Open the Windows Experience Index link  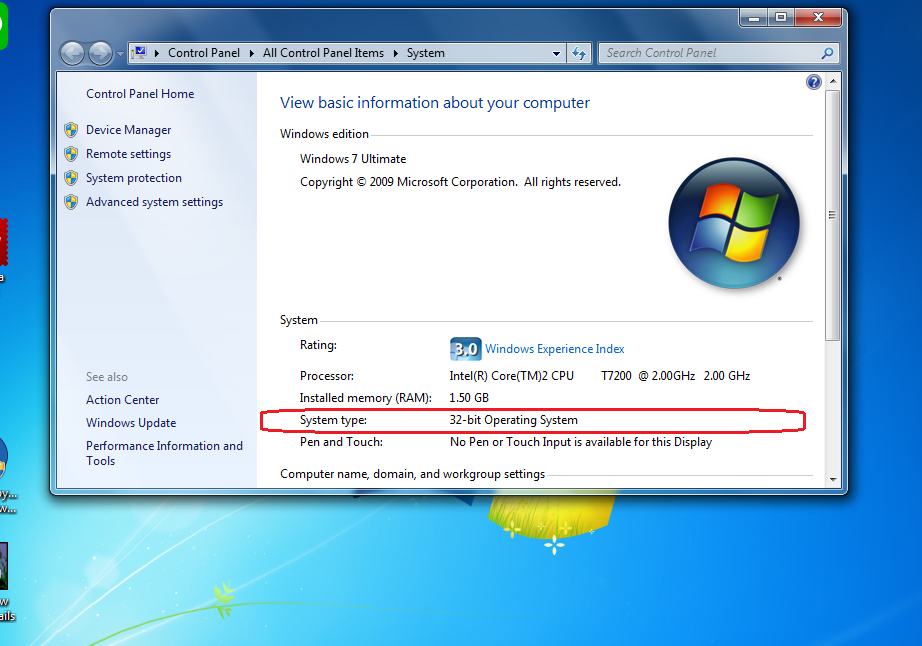tap(554, 349)
